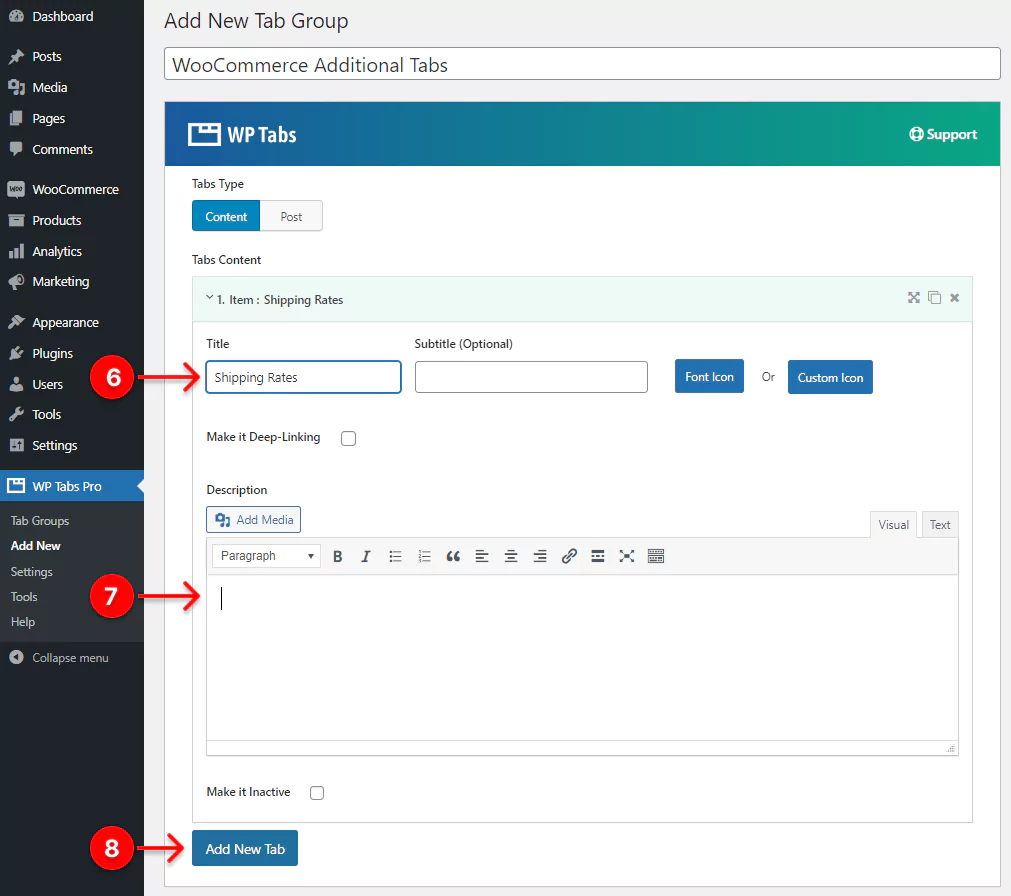
Task: Open the WP Tabs Pro menu
Action: 72,486
